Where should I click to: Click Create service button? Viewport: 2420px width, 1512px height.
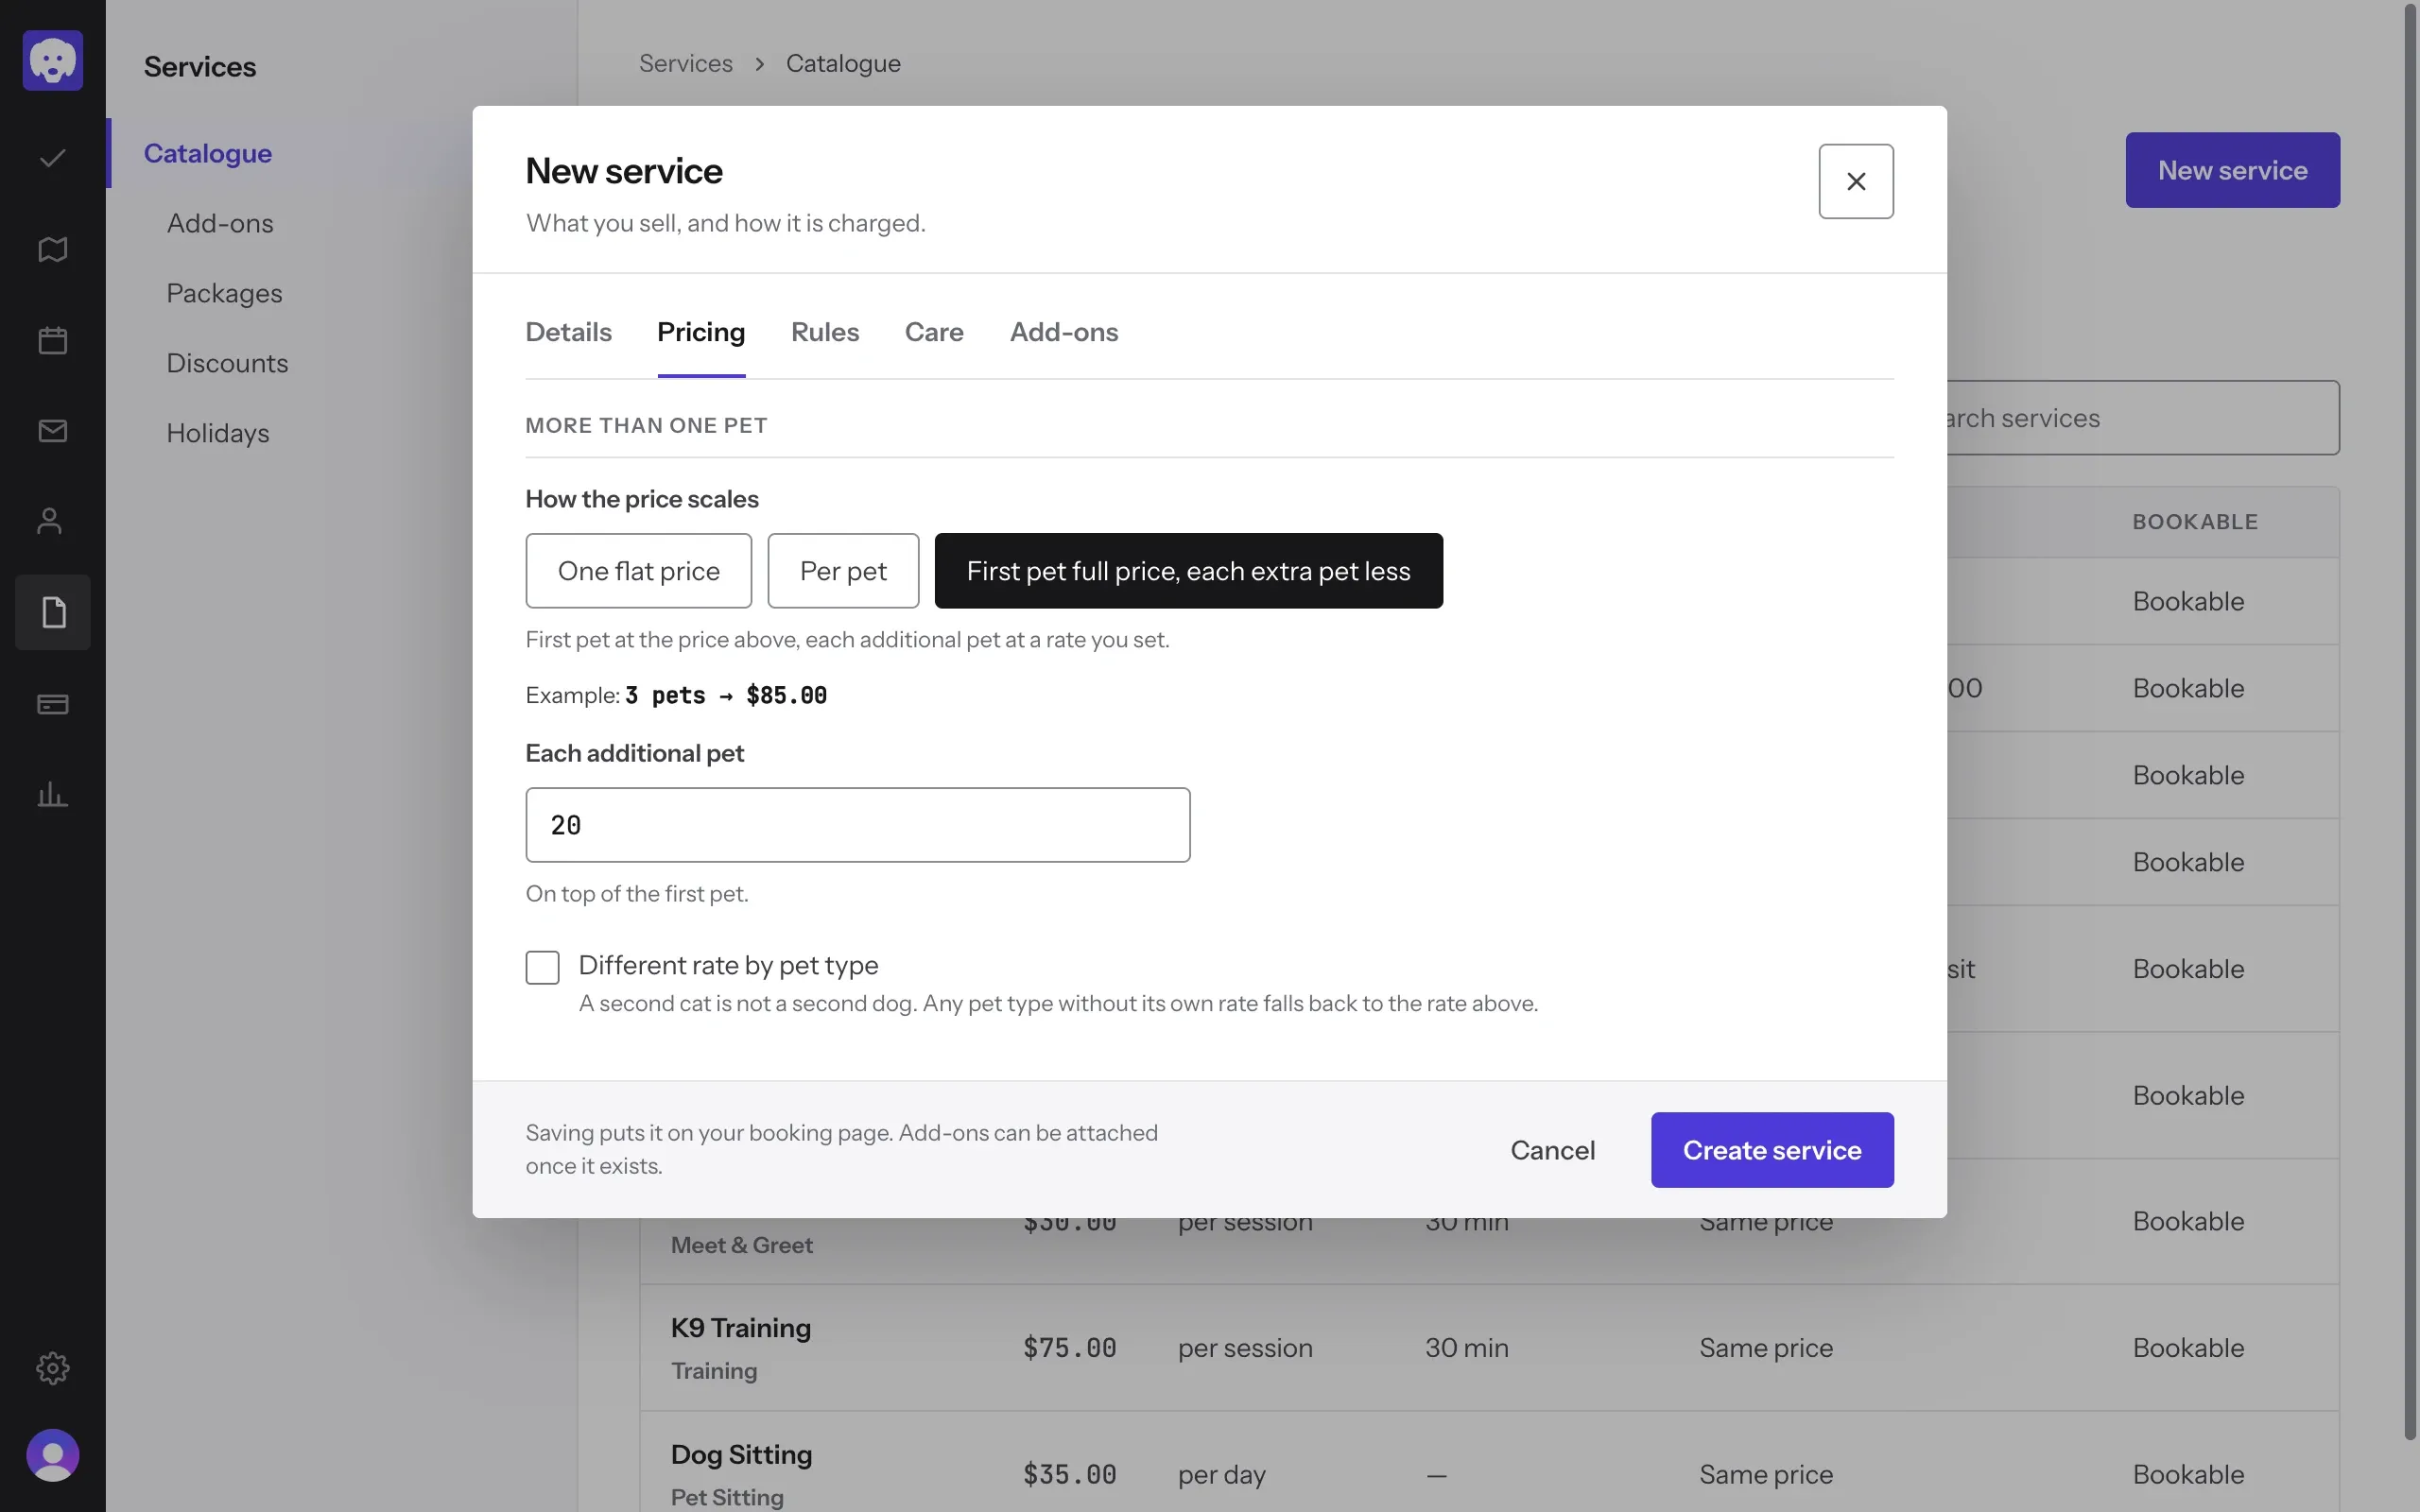(1772, 1150)
